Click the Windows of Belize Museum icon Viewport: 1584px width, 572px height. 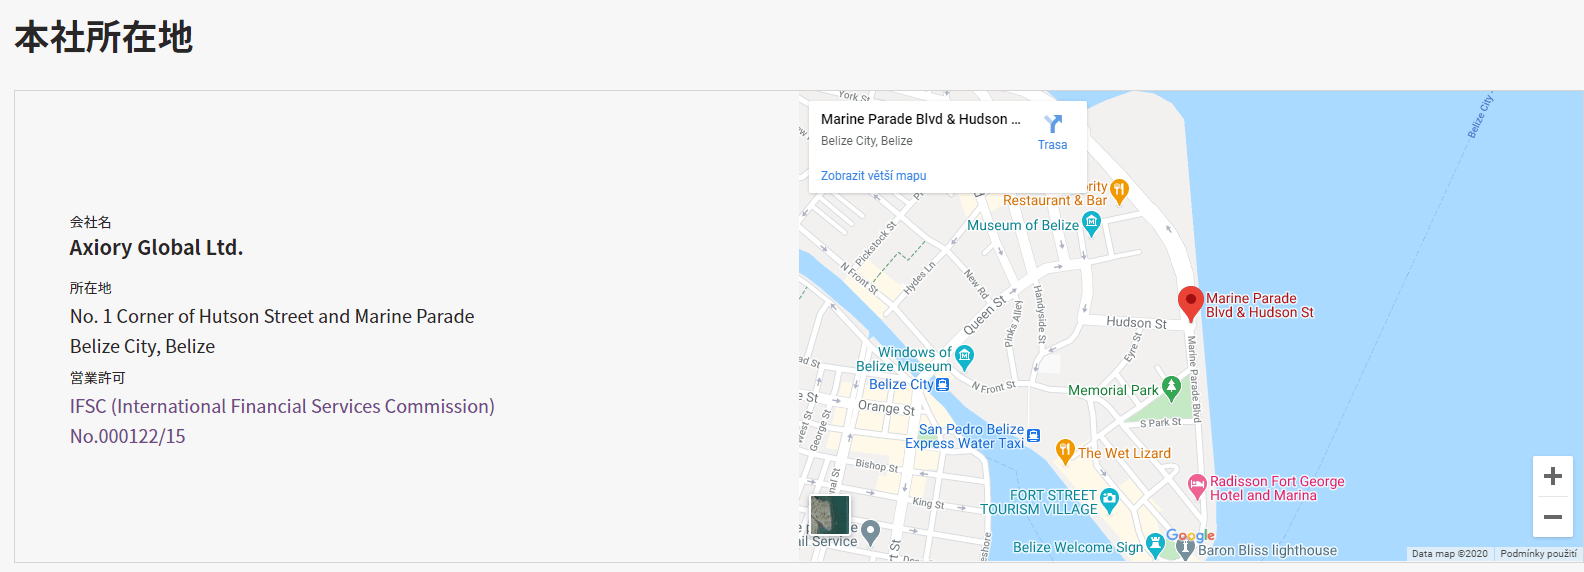[964, 355]
